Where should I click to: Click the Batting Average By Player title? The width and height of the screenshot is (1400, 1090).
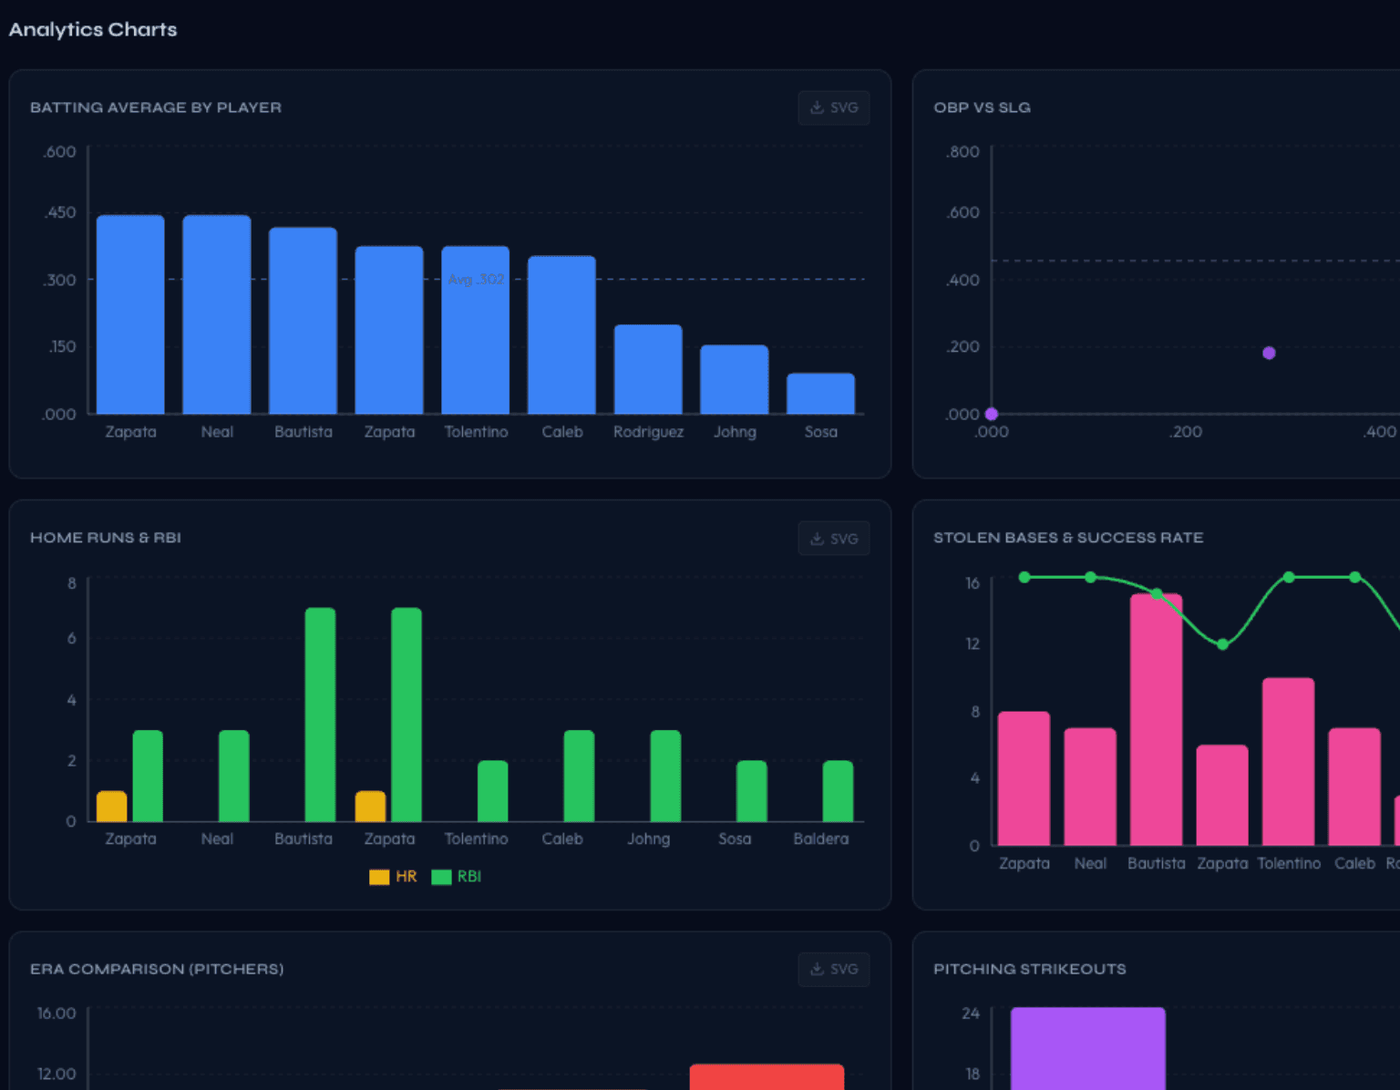tap(156, 107)
